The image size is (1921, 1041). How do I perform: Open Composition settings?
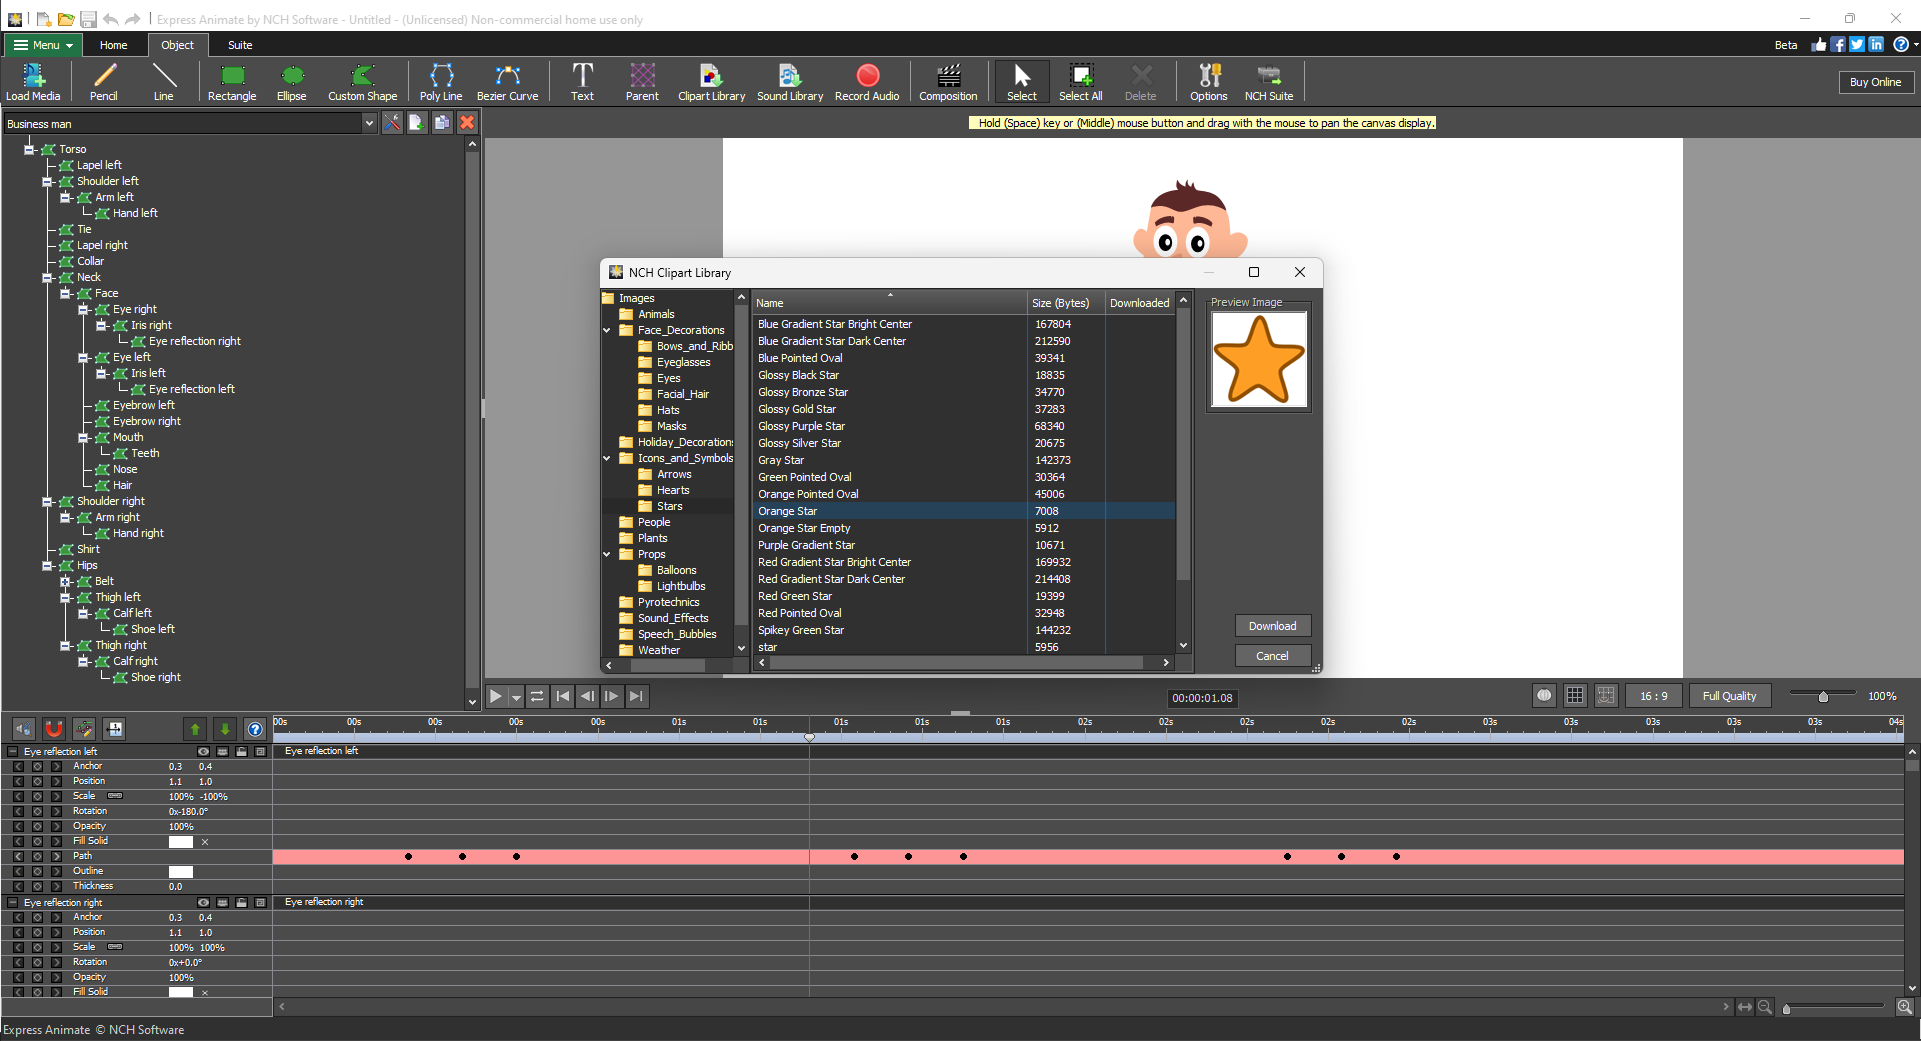(947, 81)
